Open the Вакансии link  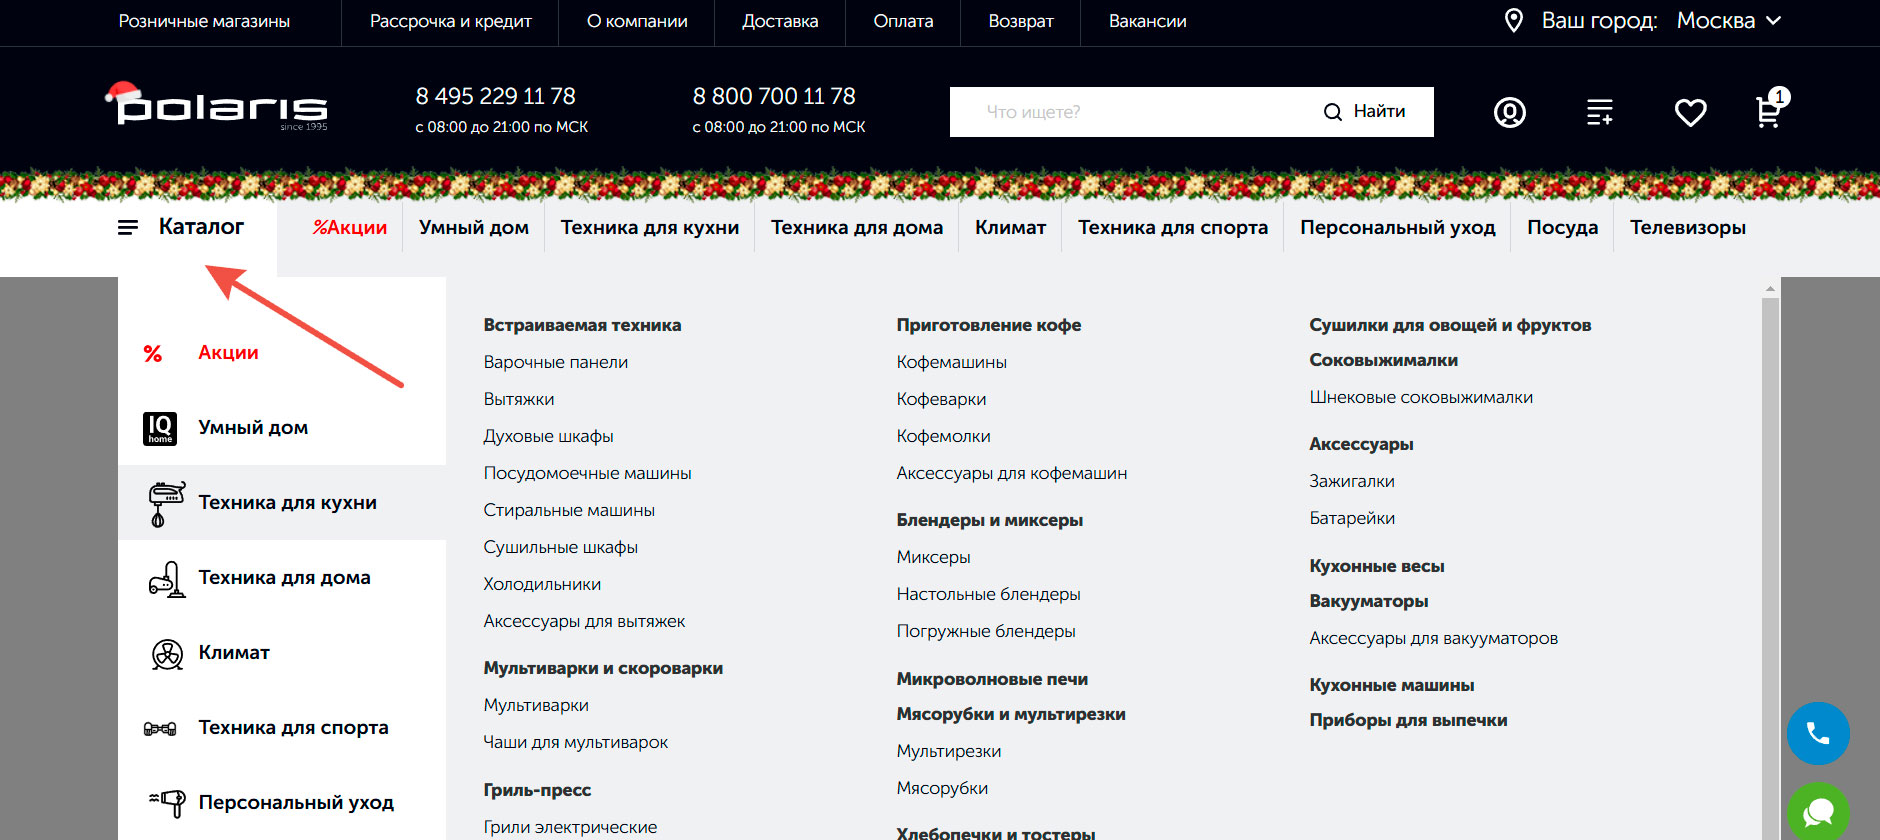click(x=1148, y=21)
